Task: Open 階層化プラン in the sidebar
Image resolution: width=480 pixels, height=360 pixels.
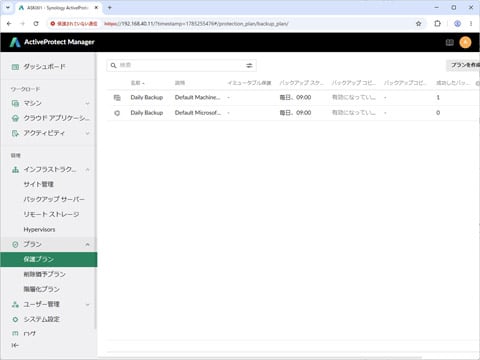Action: coord(42,289)
